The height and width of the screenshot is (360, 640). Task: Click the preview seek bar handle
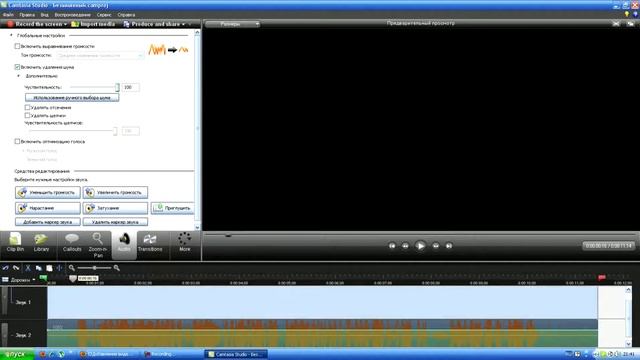pyautogui.click(x=228, y=235)
